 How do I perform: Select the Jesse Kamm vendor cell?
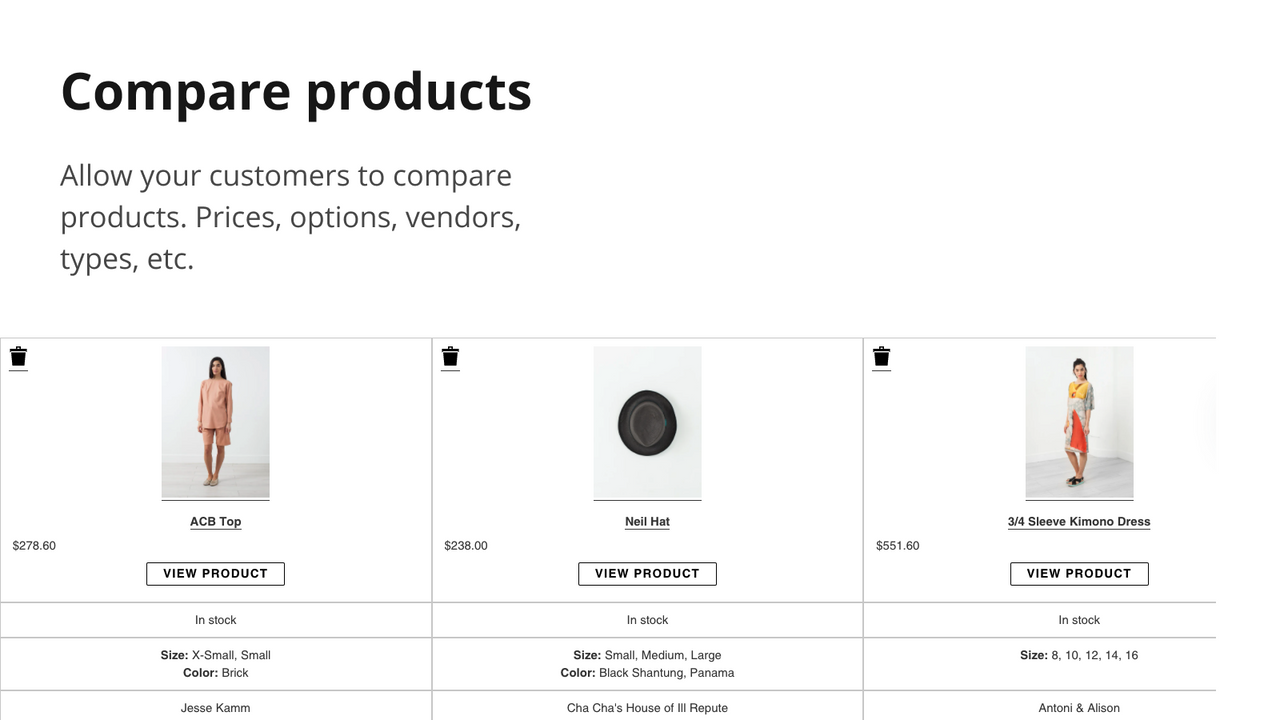click(215, 707)
